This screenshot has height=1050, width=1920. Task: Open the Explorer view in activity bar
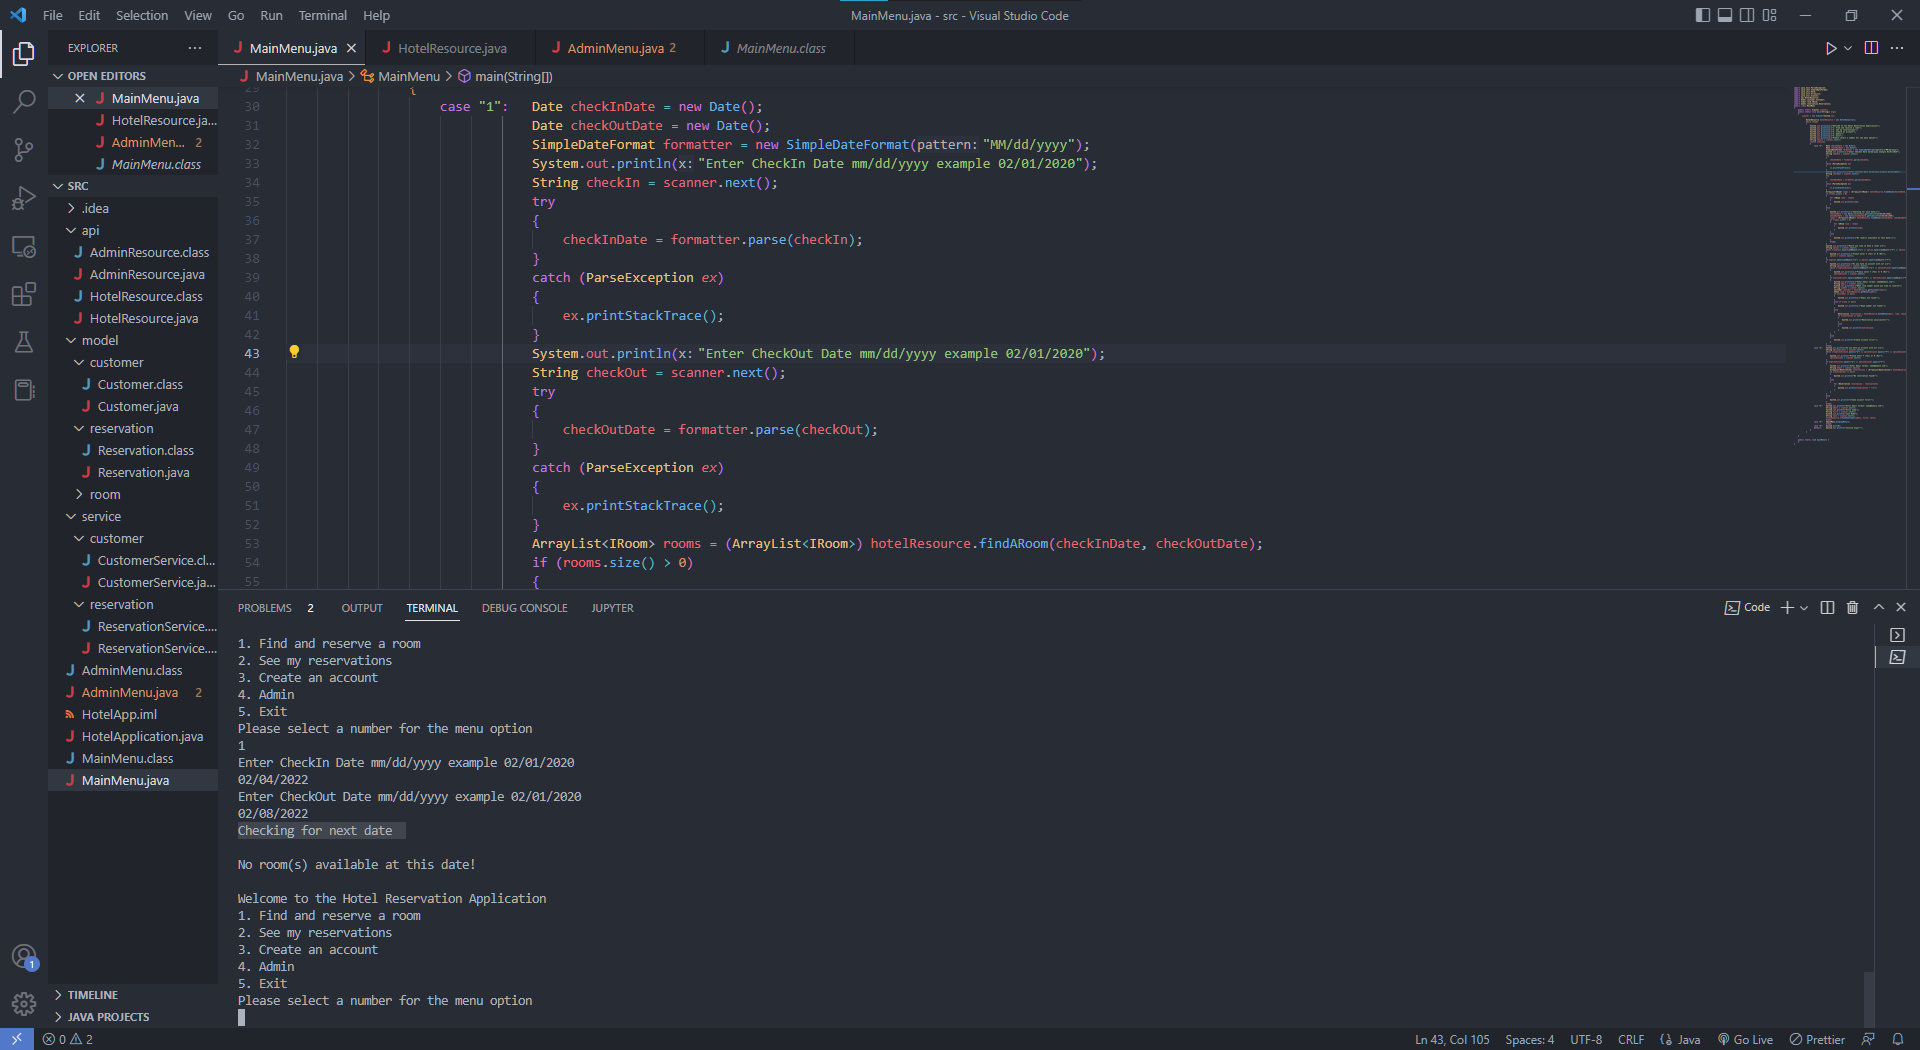click(24, 52)
